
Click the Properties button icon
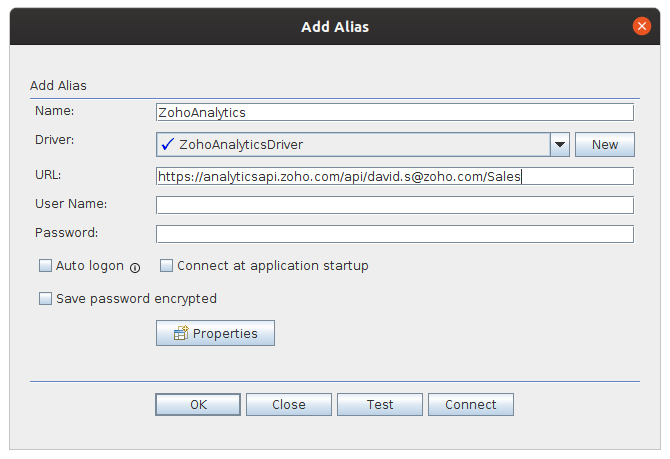pyautogui.click(x=181, y=334)
